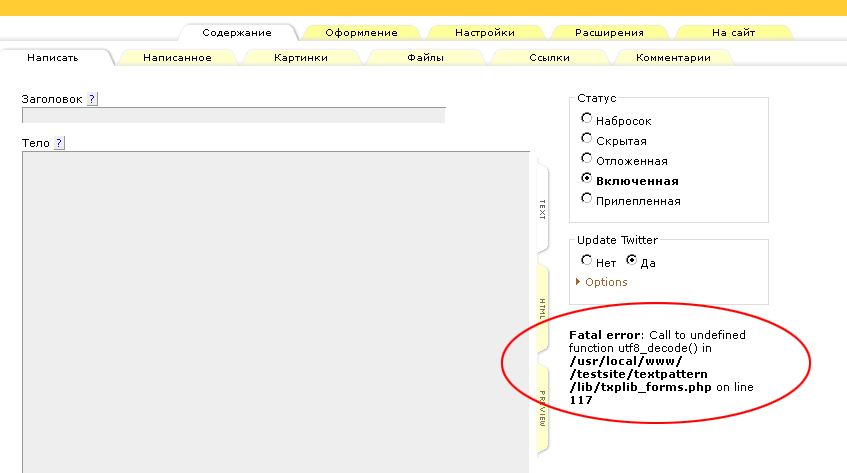This screenshot has width=847, height=473.
Task: Switch to the vertical TEXT view tab
Action: [542, 209]
